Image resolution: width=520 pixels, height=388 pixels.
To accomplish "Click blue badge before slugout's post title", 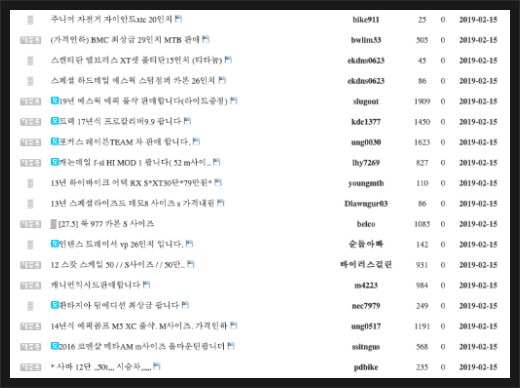I will point(55,100).
